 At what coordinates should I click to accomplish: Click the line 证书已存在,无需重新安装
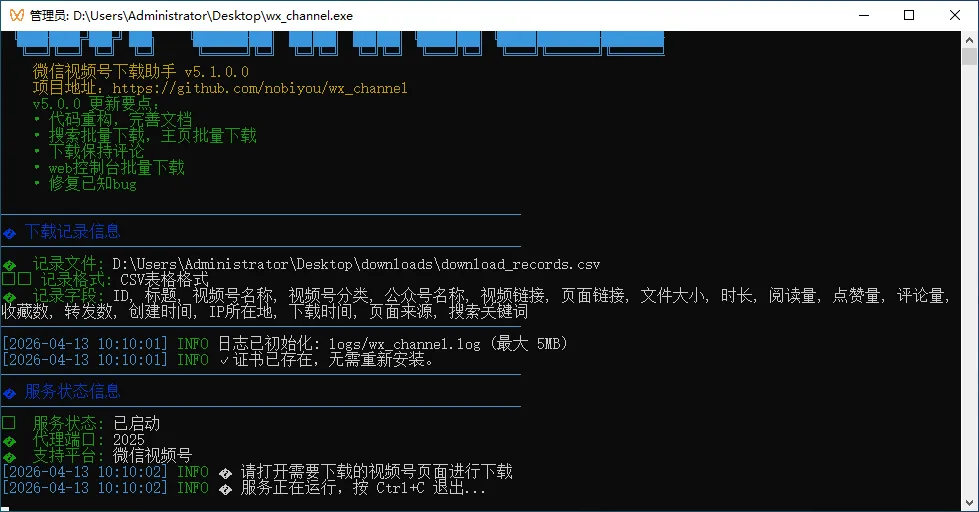[334, 360]
